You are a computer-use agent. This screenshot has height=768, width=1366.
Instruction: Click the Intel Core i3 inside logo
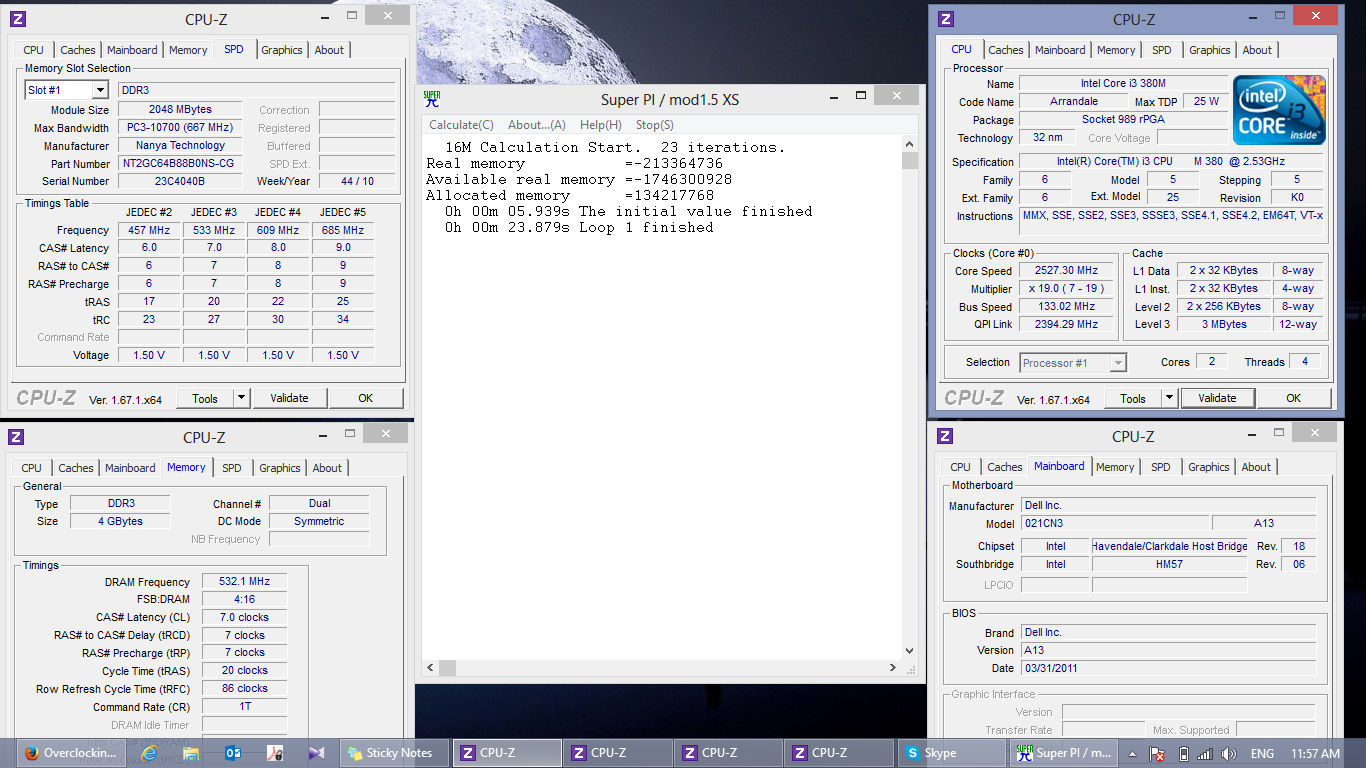[1279, 110]
